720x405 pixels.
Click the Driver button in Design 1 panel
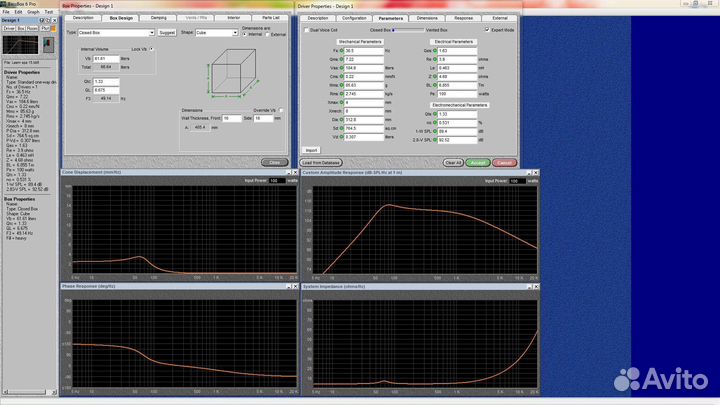click(9, 29)
